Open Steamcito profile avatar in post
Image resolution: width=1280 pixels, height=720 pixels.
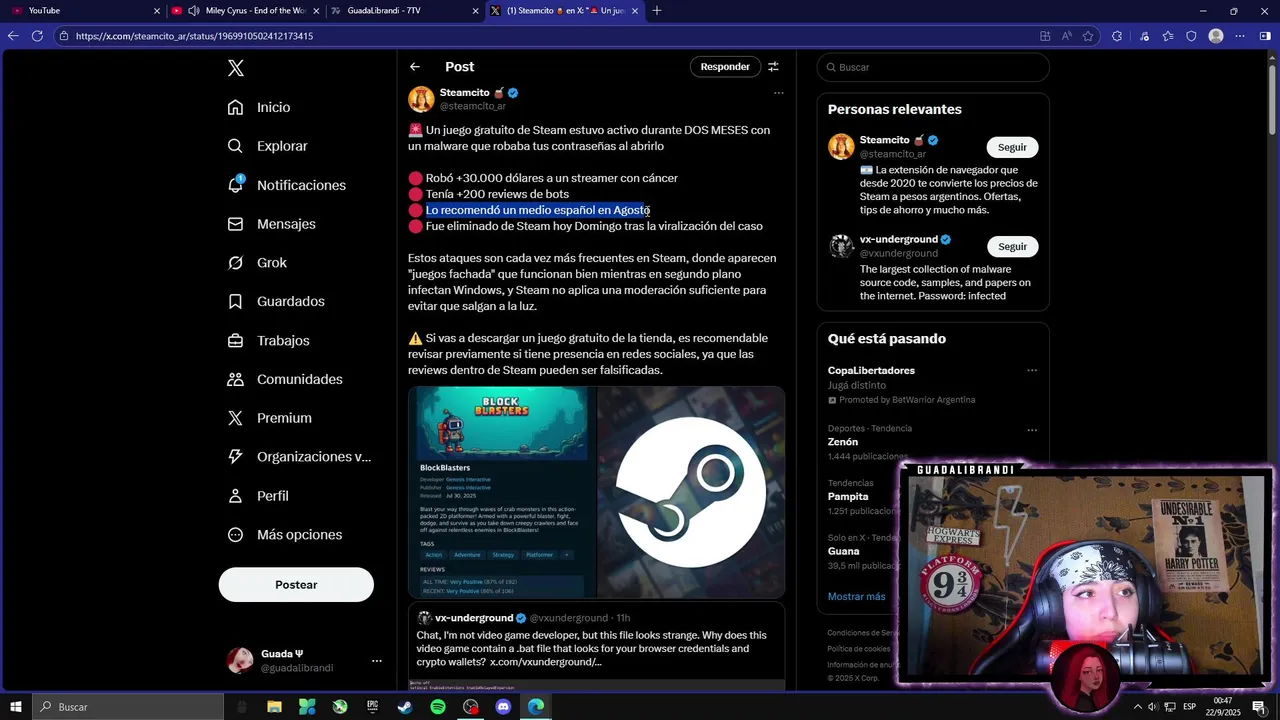pyautogui.click(x=421, y=99)
